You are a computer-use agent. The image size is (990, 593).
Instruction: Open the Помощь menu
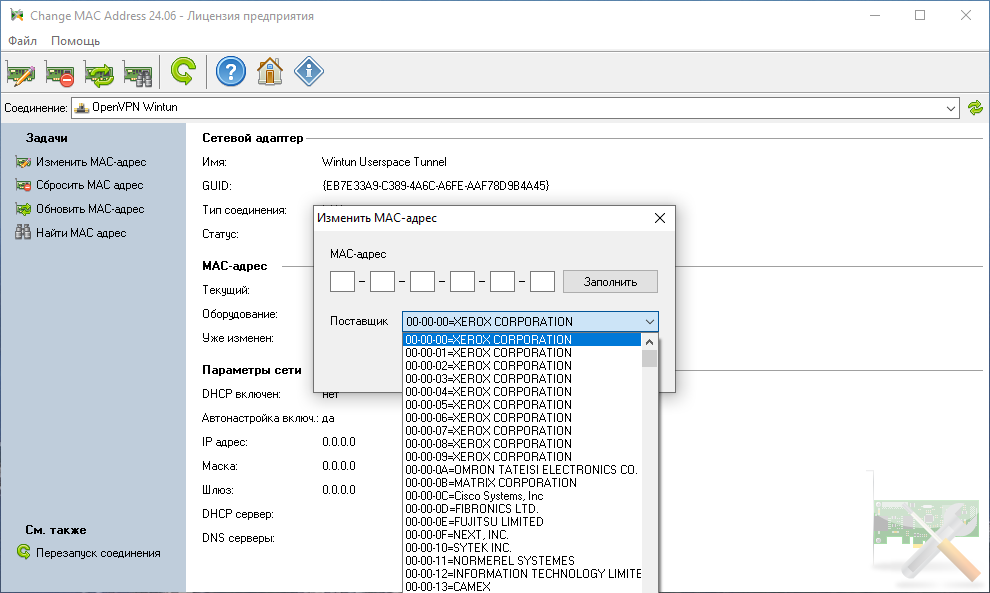(x=75, y=40)
